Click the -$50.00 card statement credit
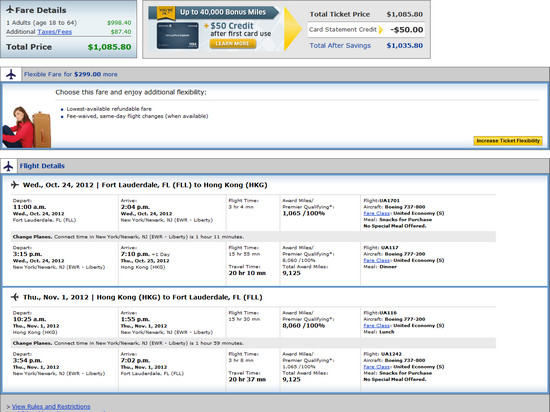Viewport: 550px width, 412px height. [x=407, y=30]
